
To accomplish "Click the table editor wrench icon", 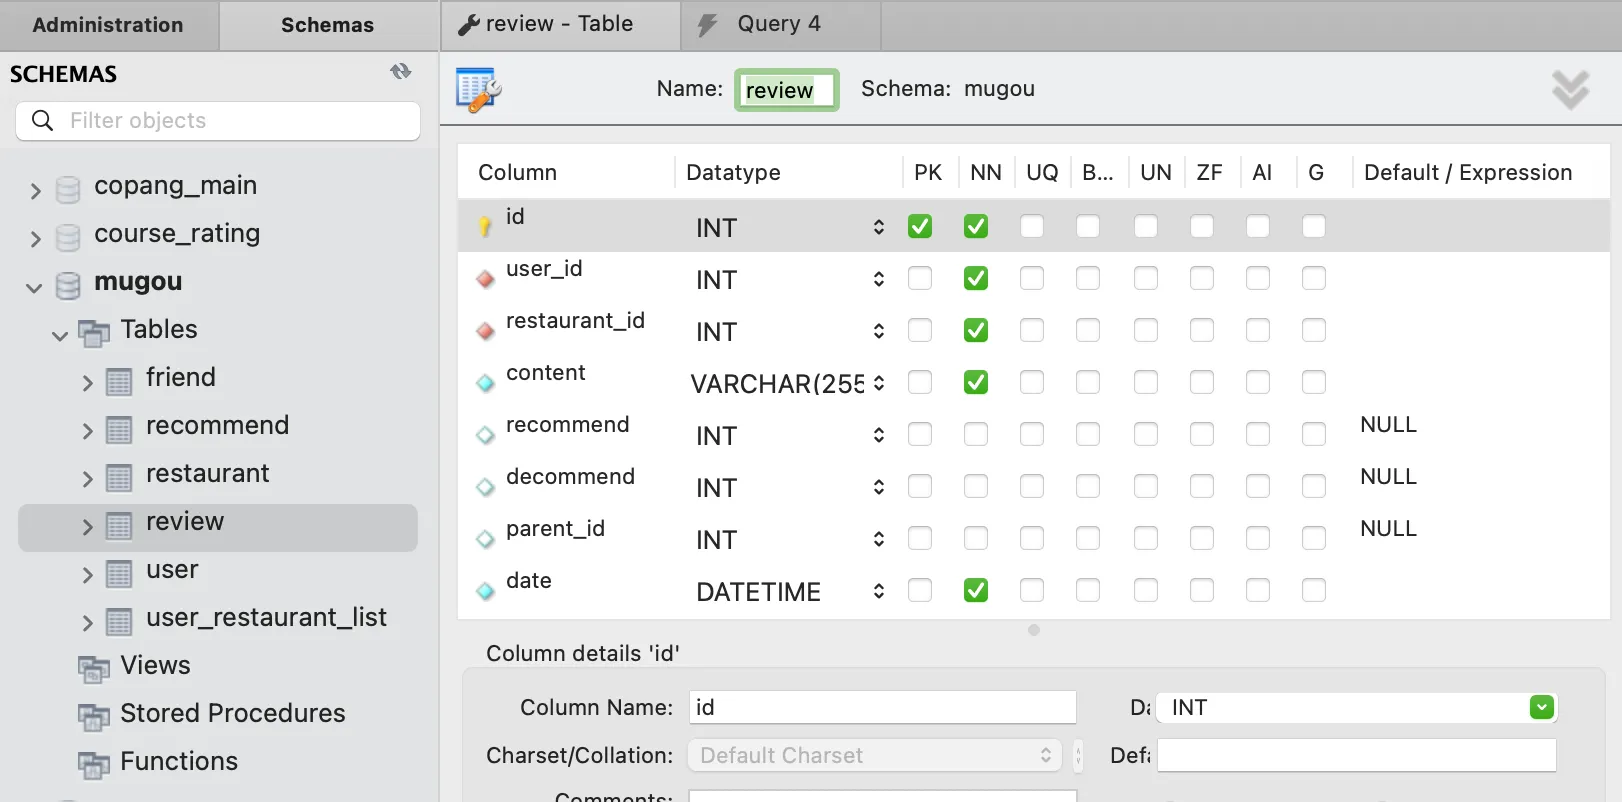I will (x=478, y=90).
